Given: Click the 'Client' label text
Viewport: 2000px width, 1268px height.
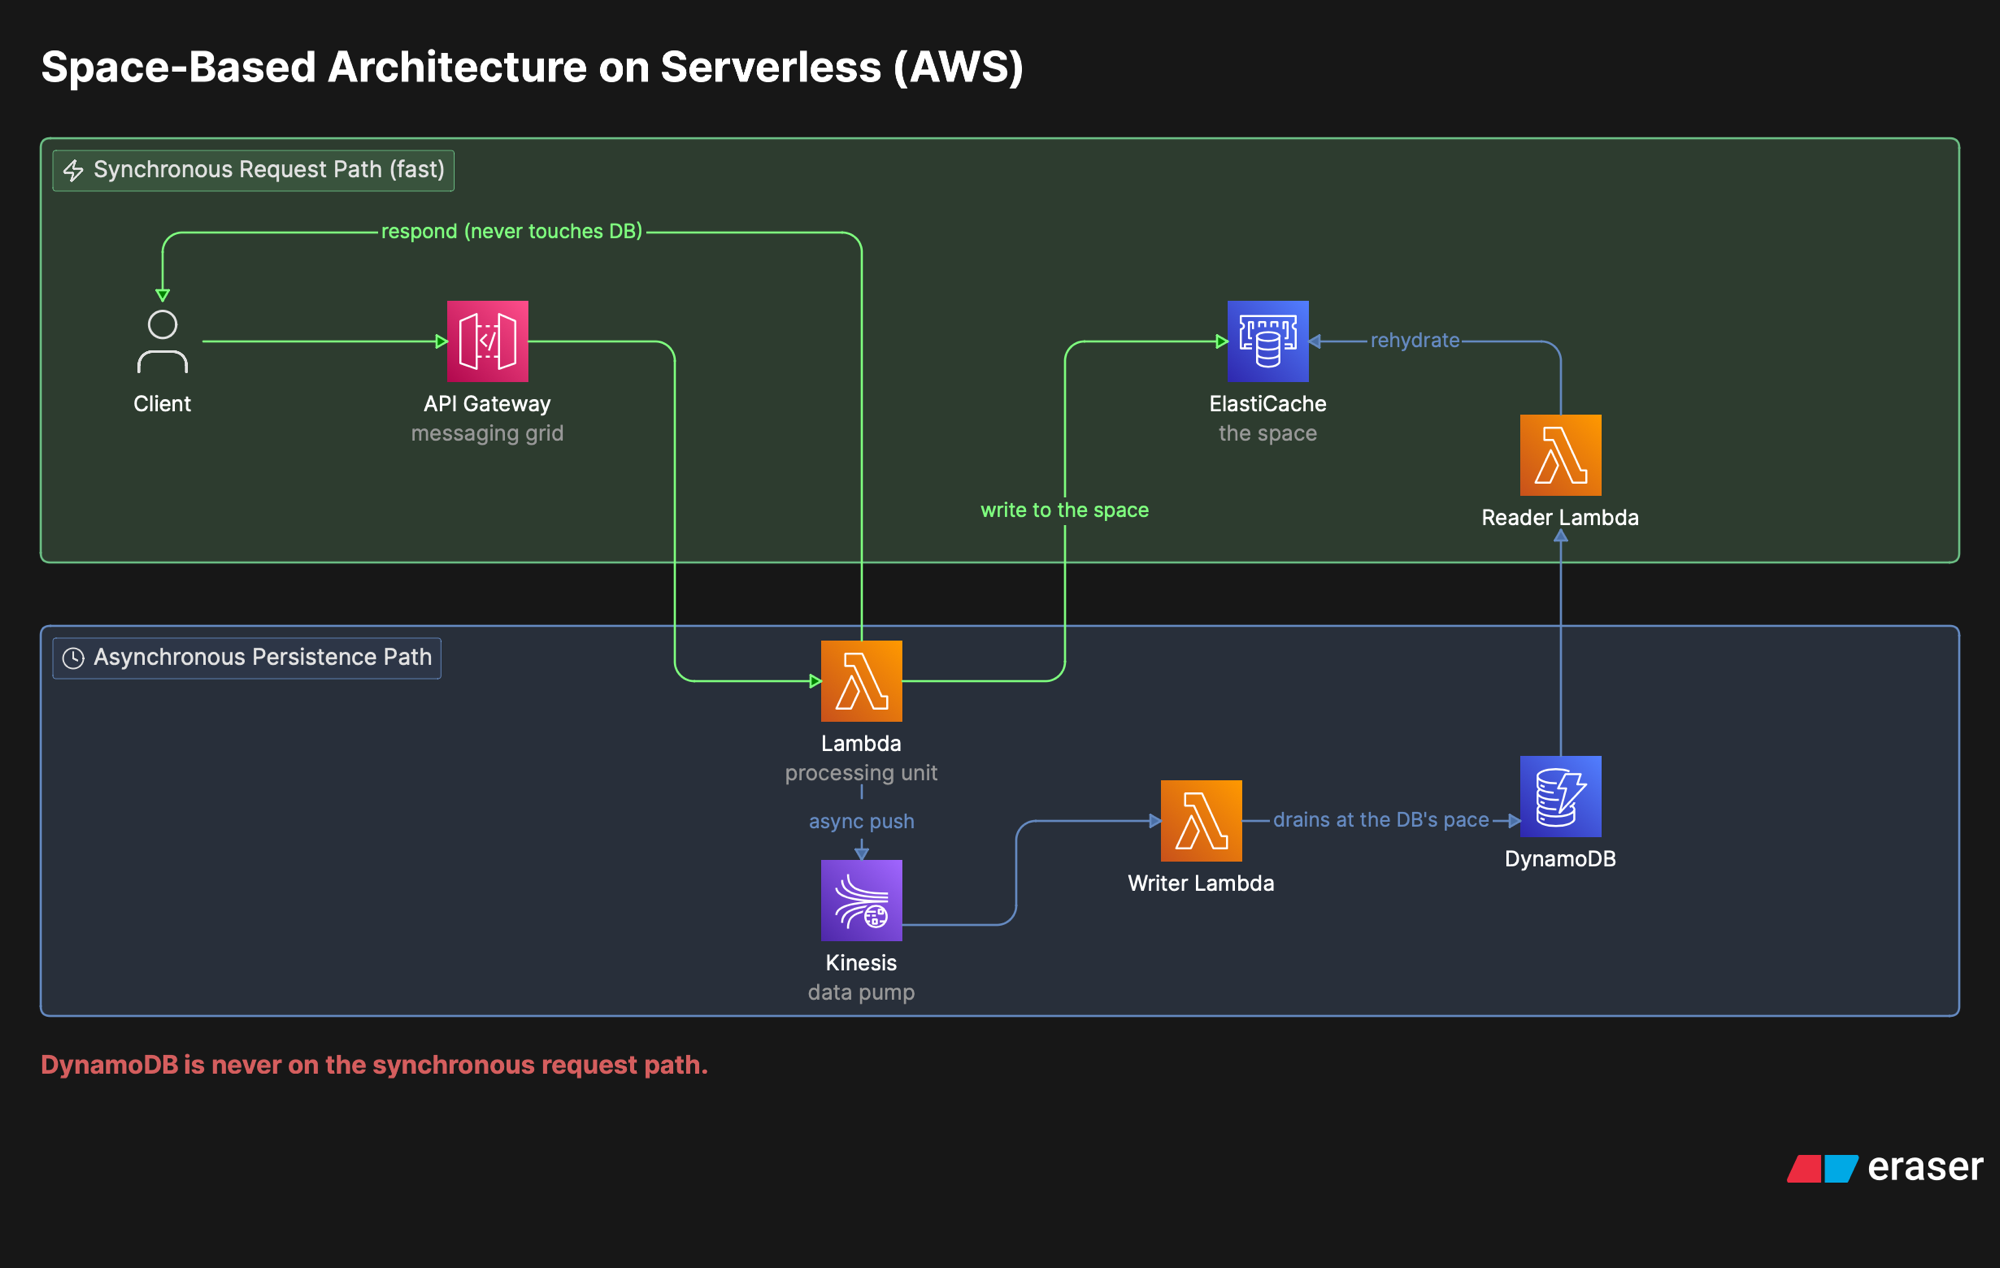Looking at the screenshot, I should (162, 404).
